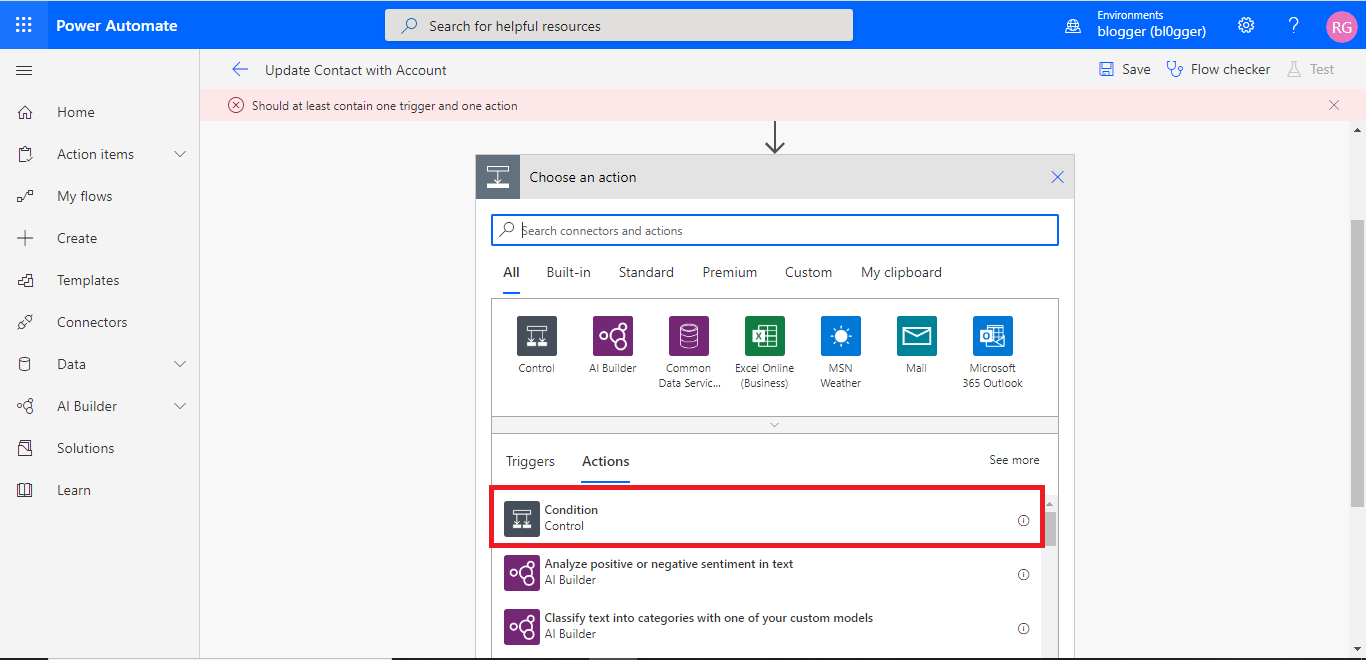Select Create in the sidebar
Viewport: 1366px width, 660px height.
77,238
